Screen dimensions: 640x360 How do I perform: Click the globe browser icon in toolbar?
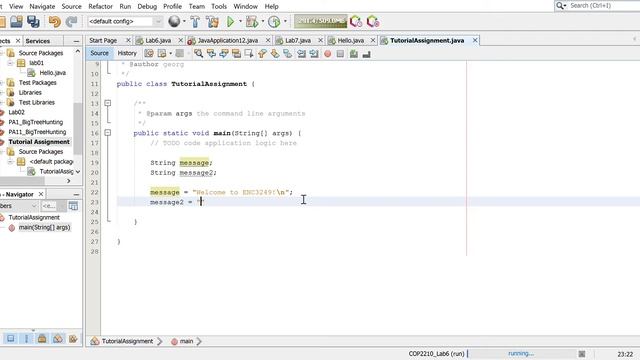(x=174, y=21)
